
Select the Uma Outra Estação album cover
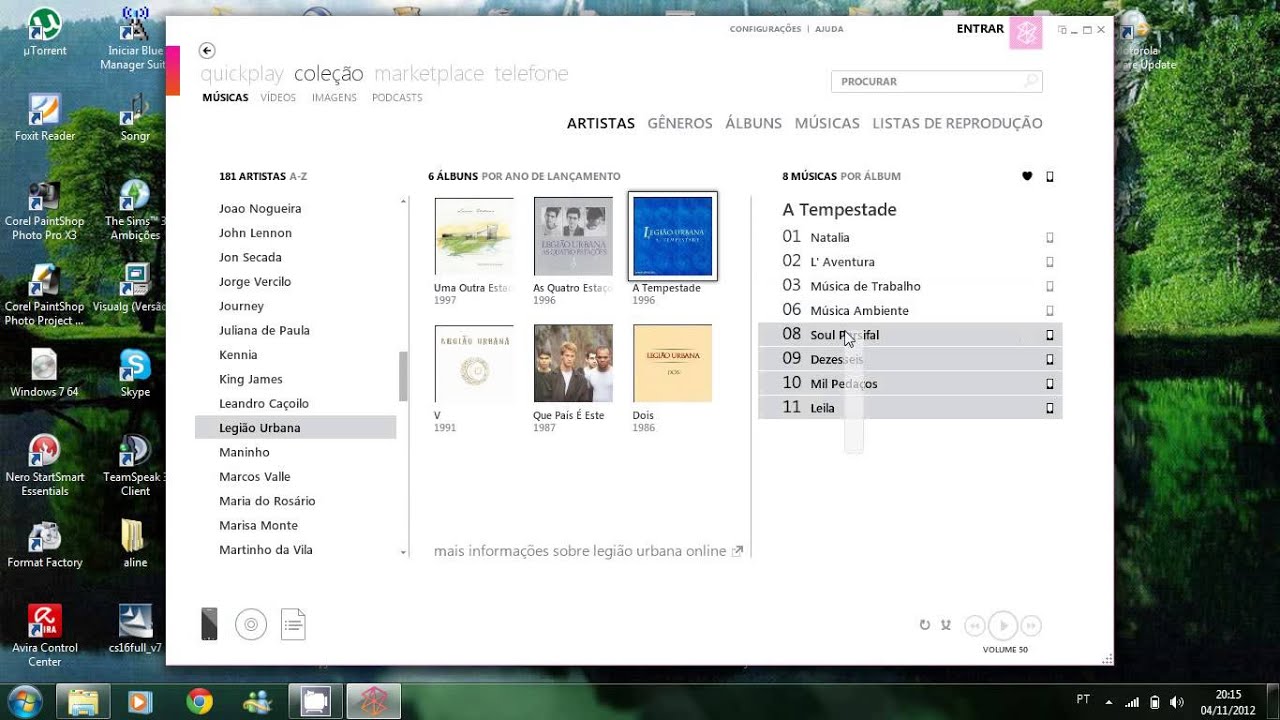point(474,236)
